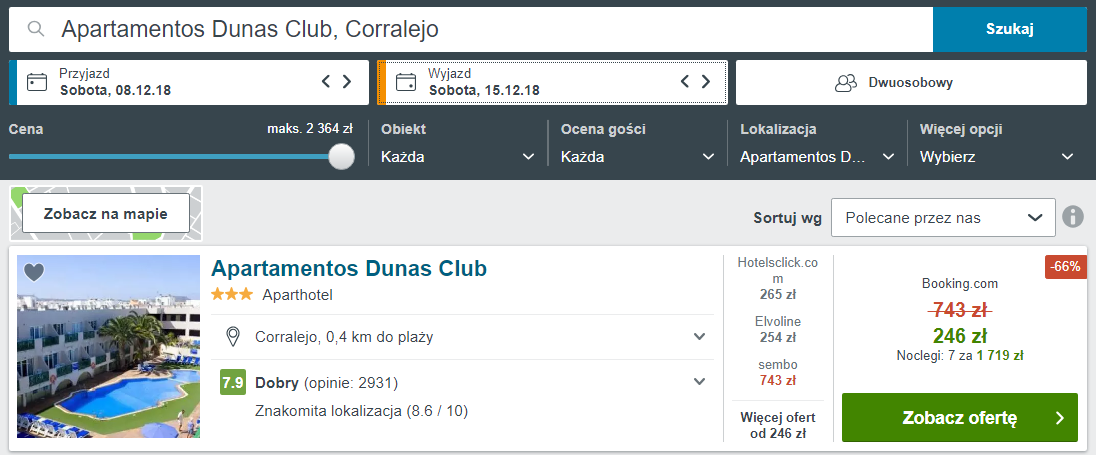Open the arrival date calendar icon

36,82
